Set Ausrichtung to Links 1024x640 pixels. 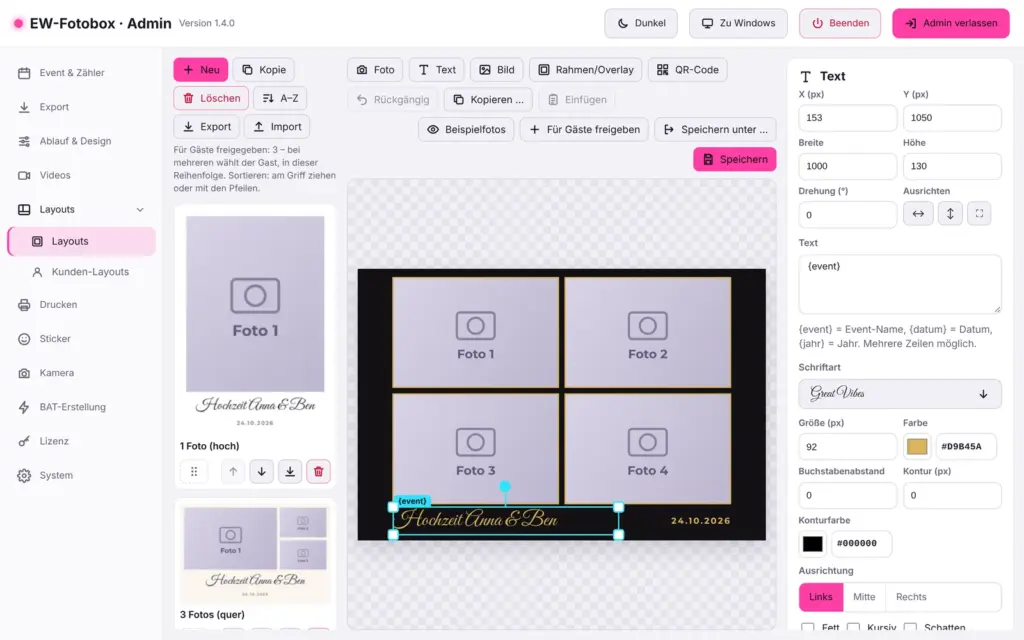pos(820,597)
